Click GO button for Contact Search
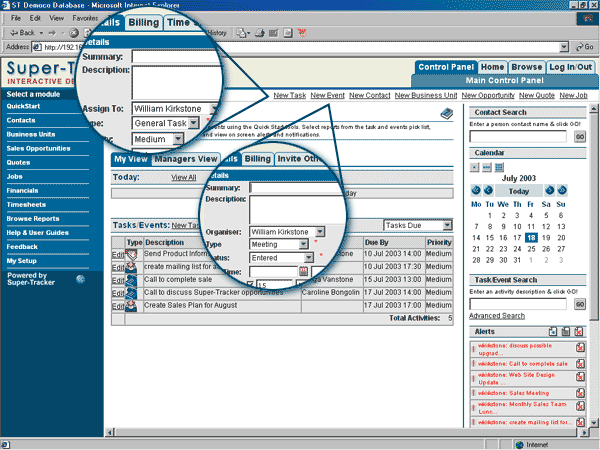This screenshot has width=600, height=450. point(580,137)
